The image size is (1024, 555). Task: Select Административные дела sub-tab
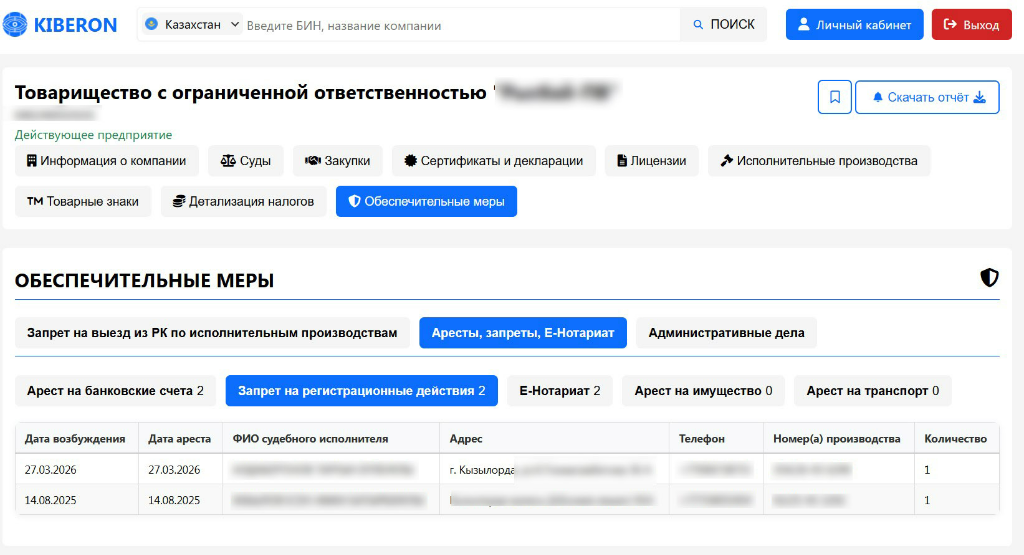[726, 333]
